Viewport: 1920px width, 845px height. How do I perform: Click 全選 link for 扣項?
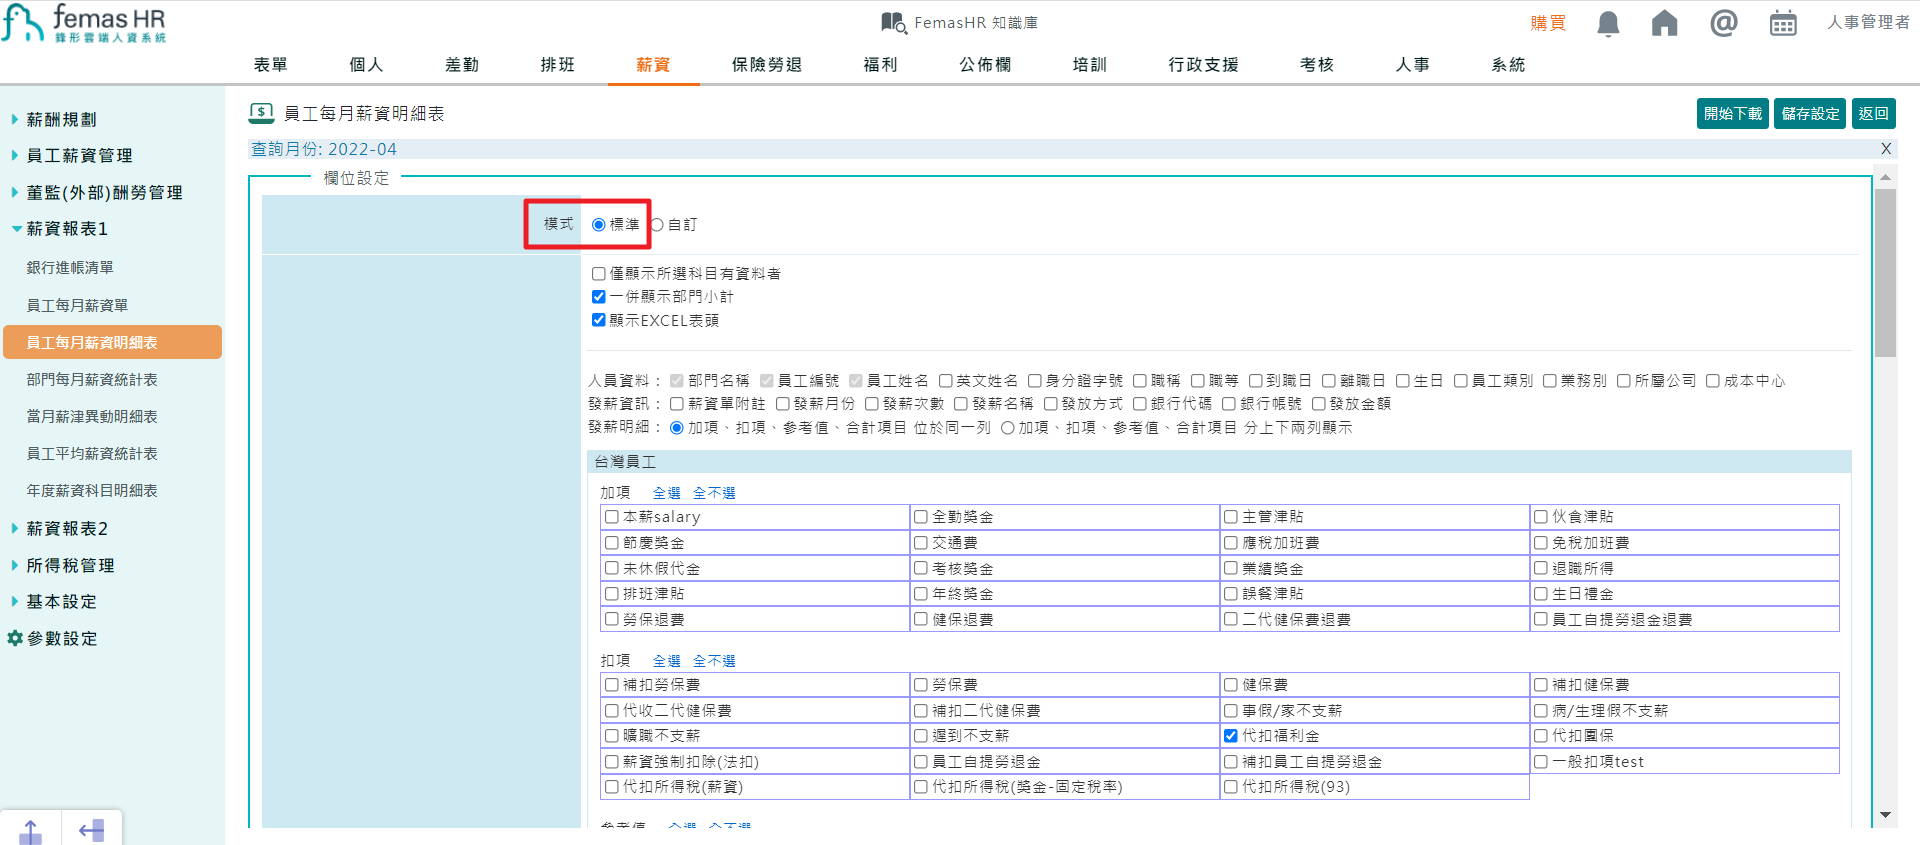[666, 661]
